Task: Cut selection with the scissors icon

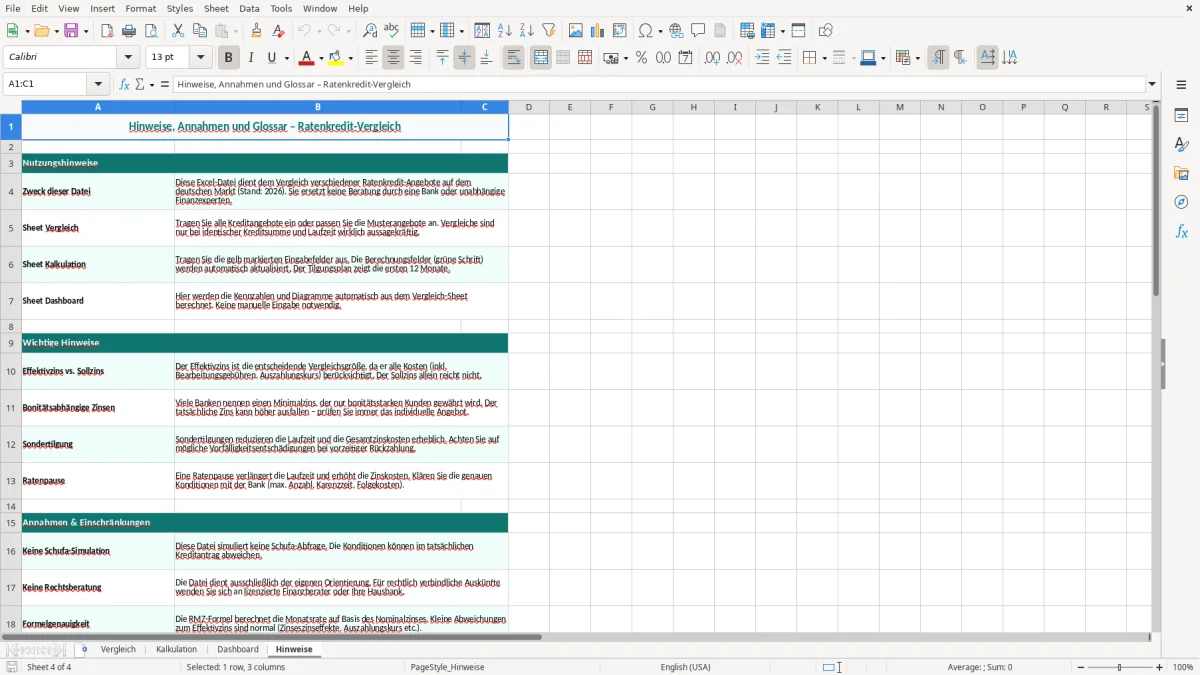Action: 178,31
